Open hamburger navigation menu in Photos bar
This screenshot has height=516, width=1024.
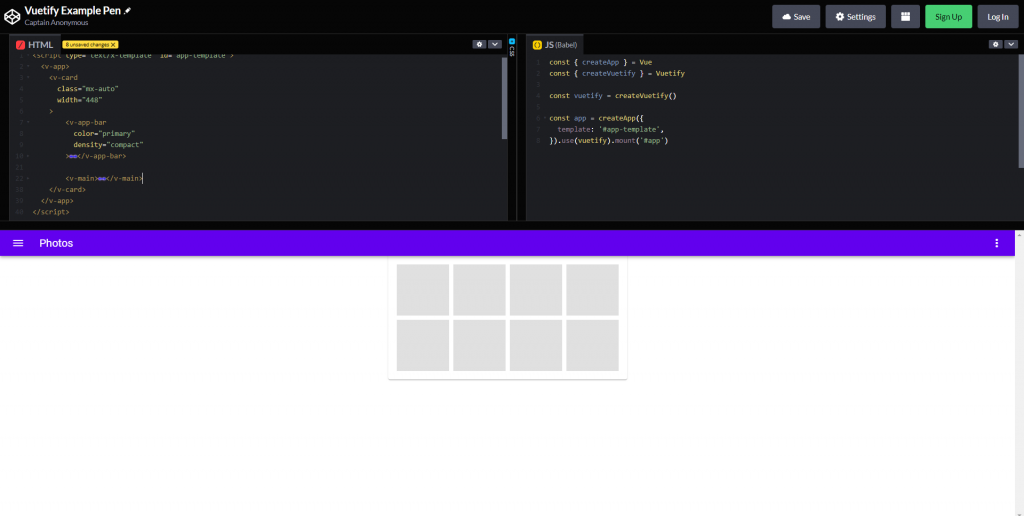coord(18,243)
